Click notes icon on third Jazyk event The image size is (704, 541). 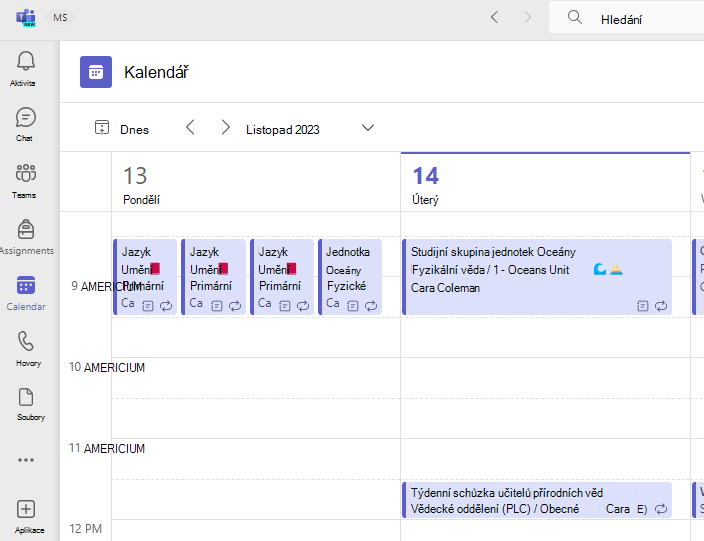(x=285, y=306)
